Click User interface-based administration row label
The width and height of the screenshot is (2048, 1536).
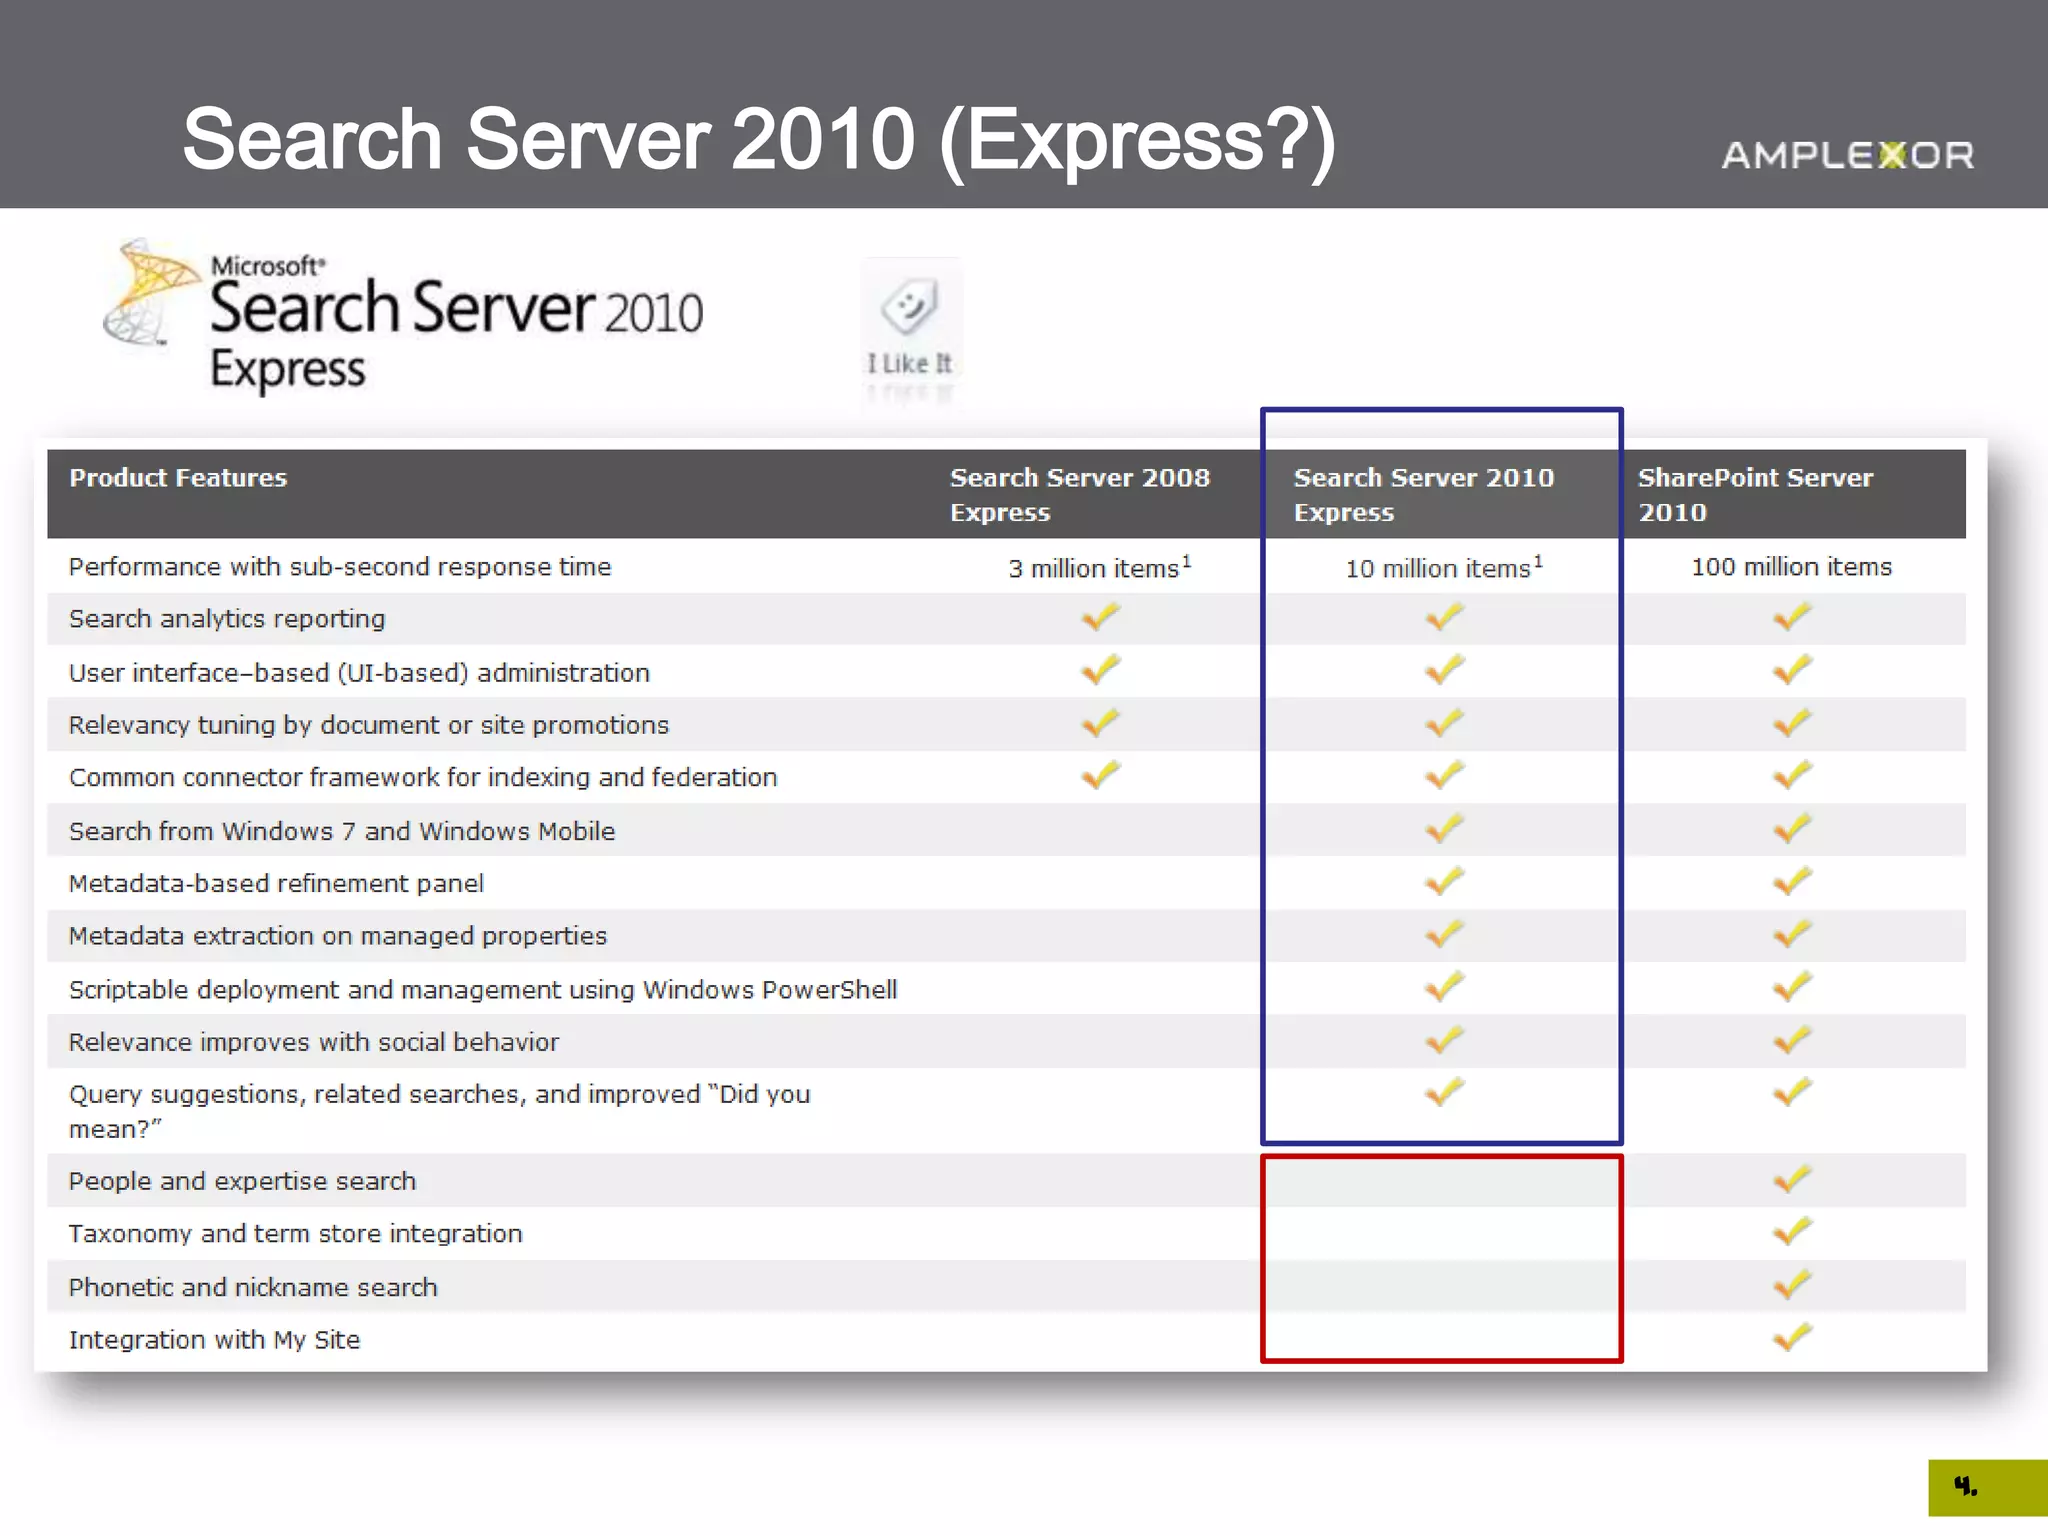(x=359, y=673)
